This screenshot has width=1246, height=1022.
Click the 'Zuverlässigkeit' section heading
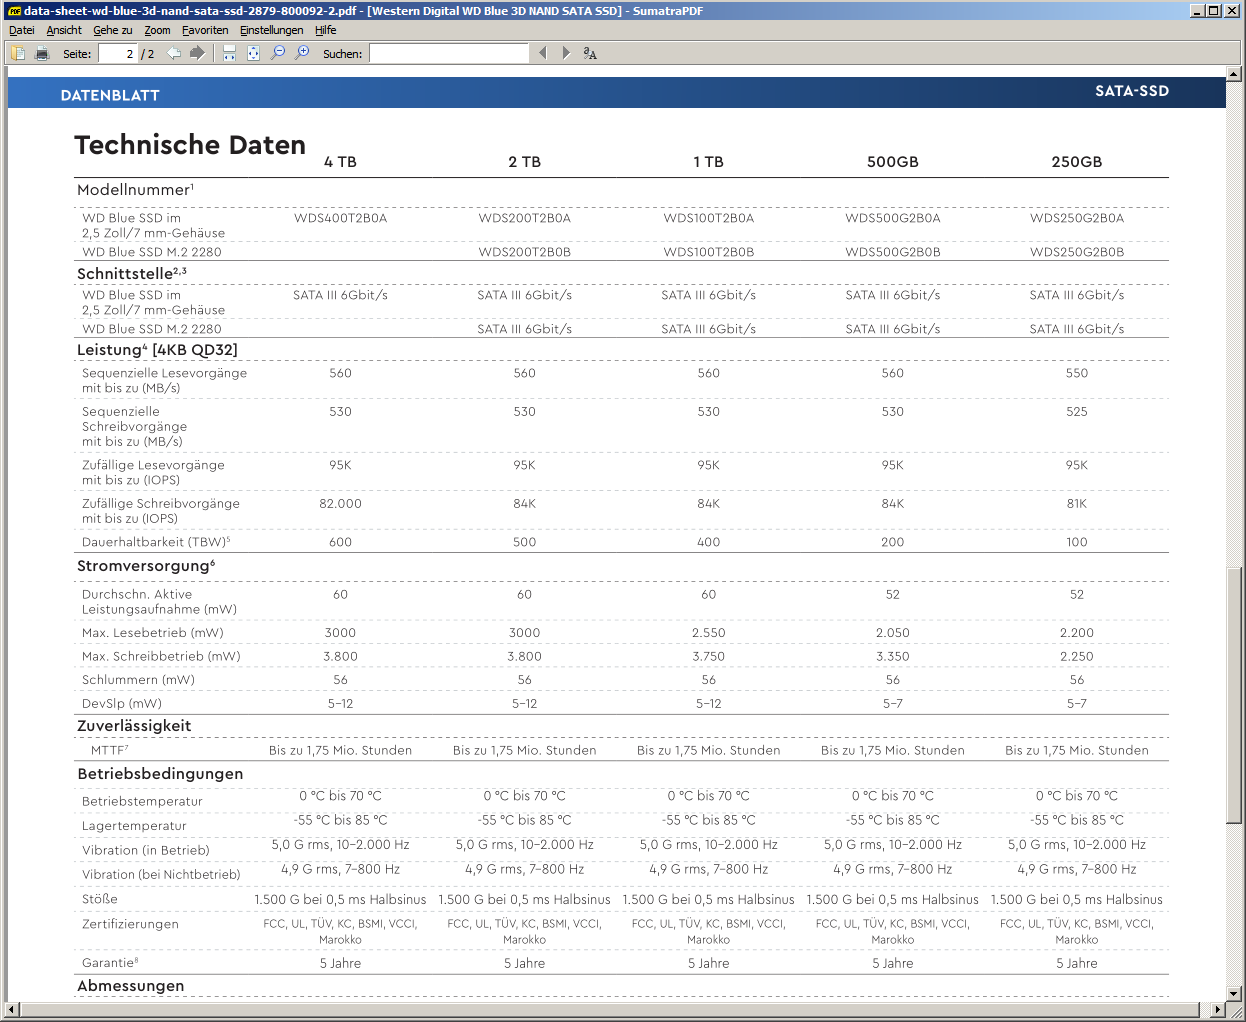[x=134, y=726]
